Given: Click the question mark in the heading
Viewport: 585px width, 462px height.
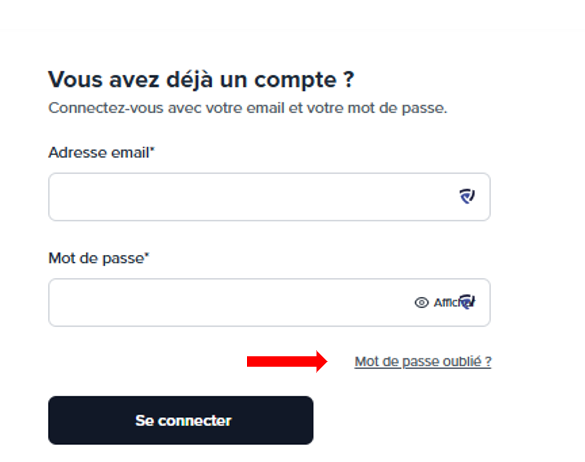Looking at the screenshot, I should [348, 79].
